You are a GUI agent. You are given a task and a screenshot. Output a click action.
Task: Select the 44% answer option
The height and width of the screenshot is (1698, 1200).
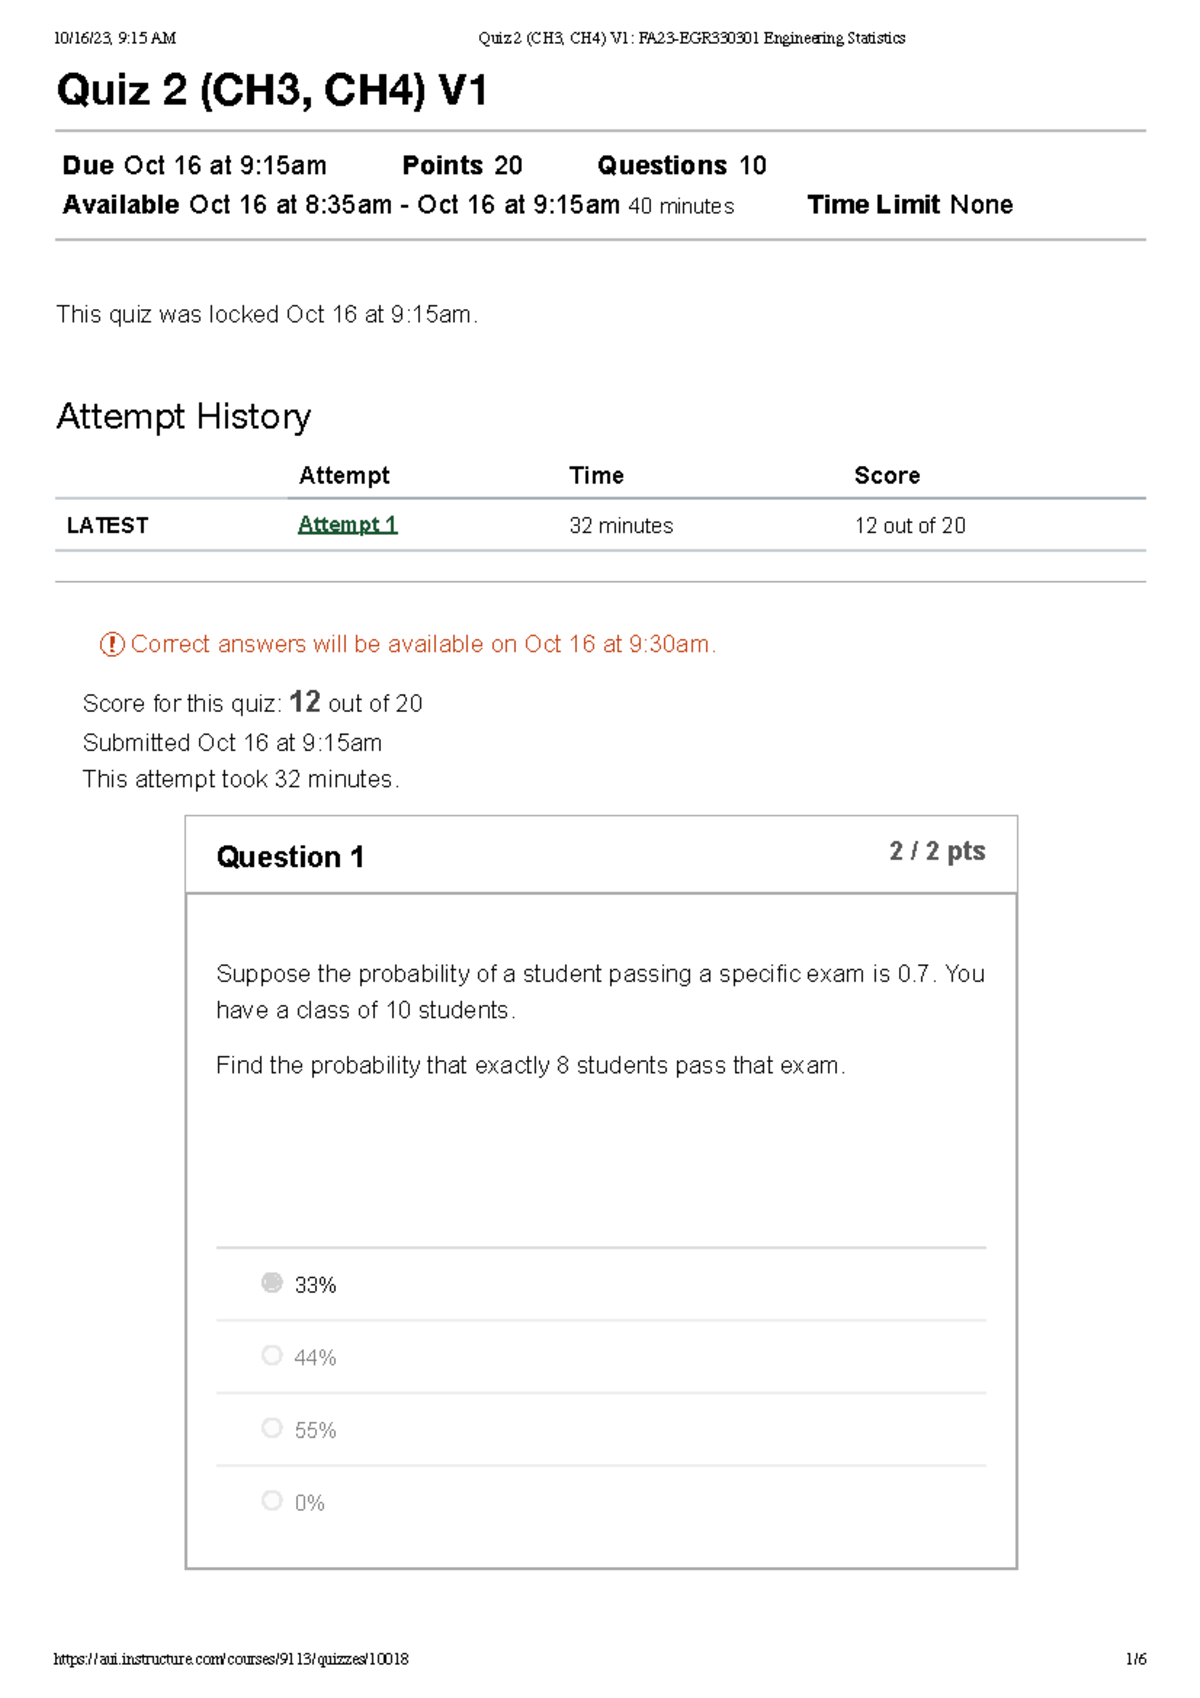coord(314,1356)
